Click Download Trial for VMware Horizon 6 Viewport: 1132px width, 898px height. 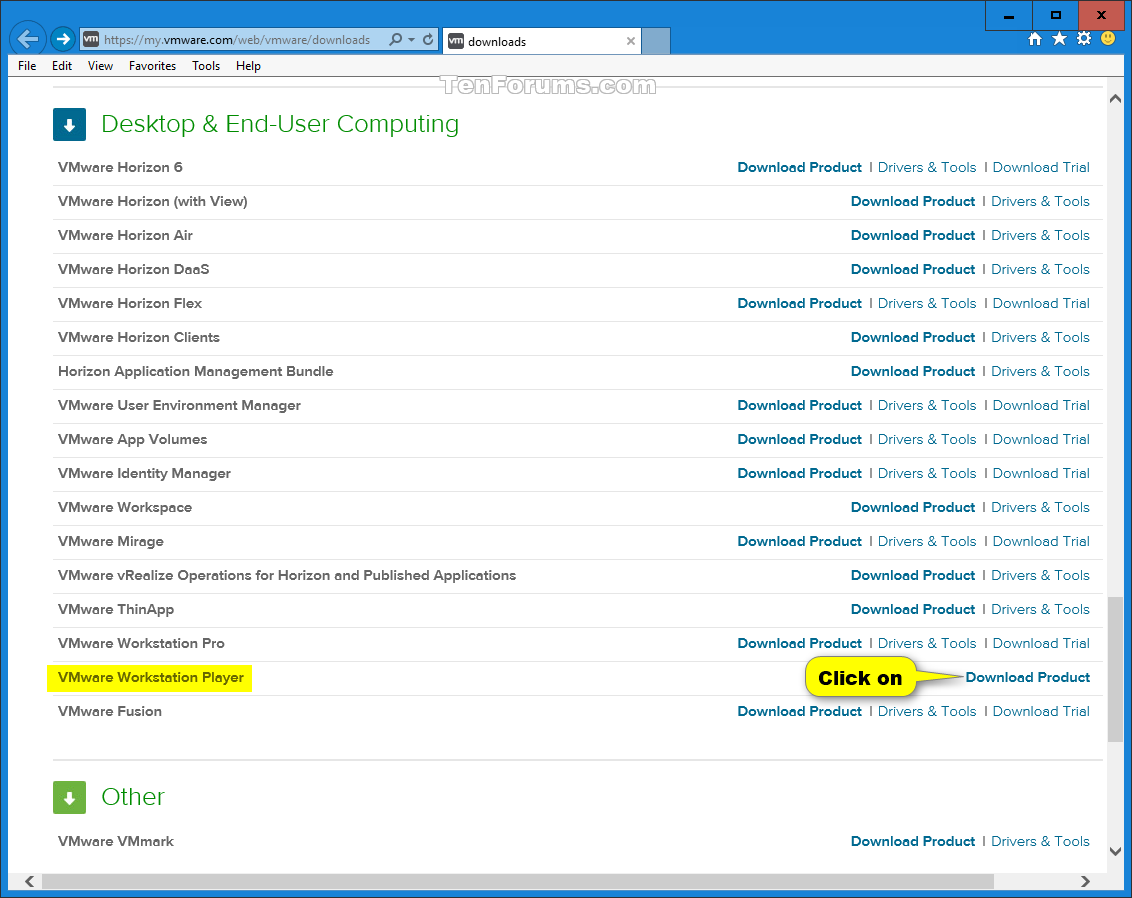[x=1041, y=167]
